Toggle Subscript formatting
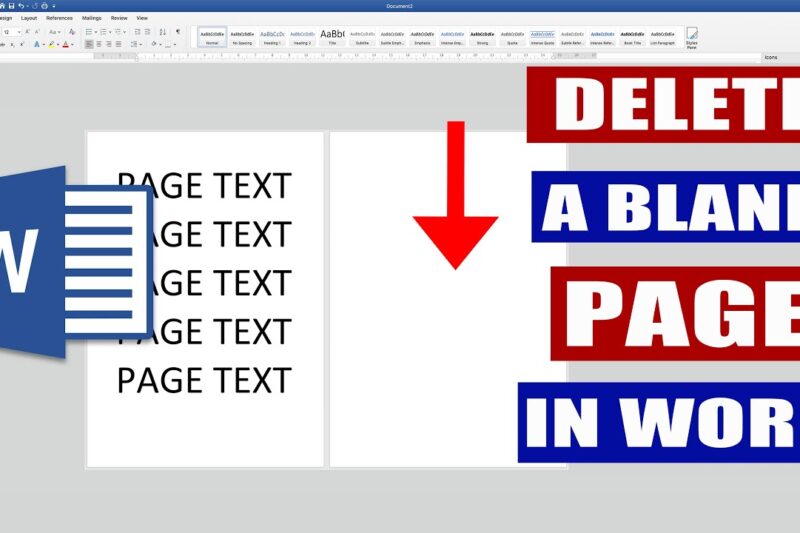 point(12,45)
